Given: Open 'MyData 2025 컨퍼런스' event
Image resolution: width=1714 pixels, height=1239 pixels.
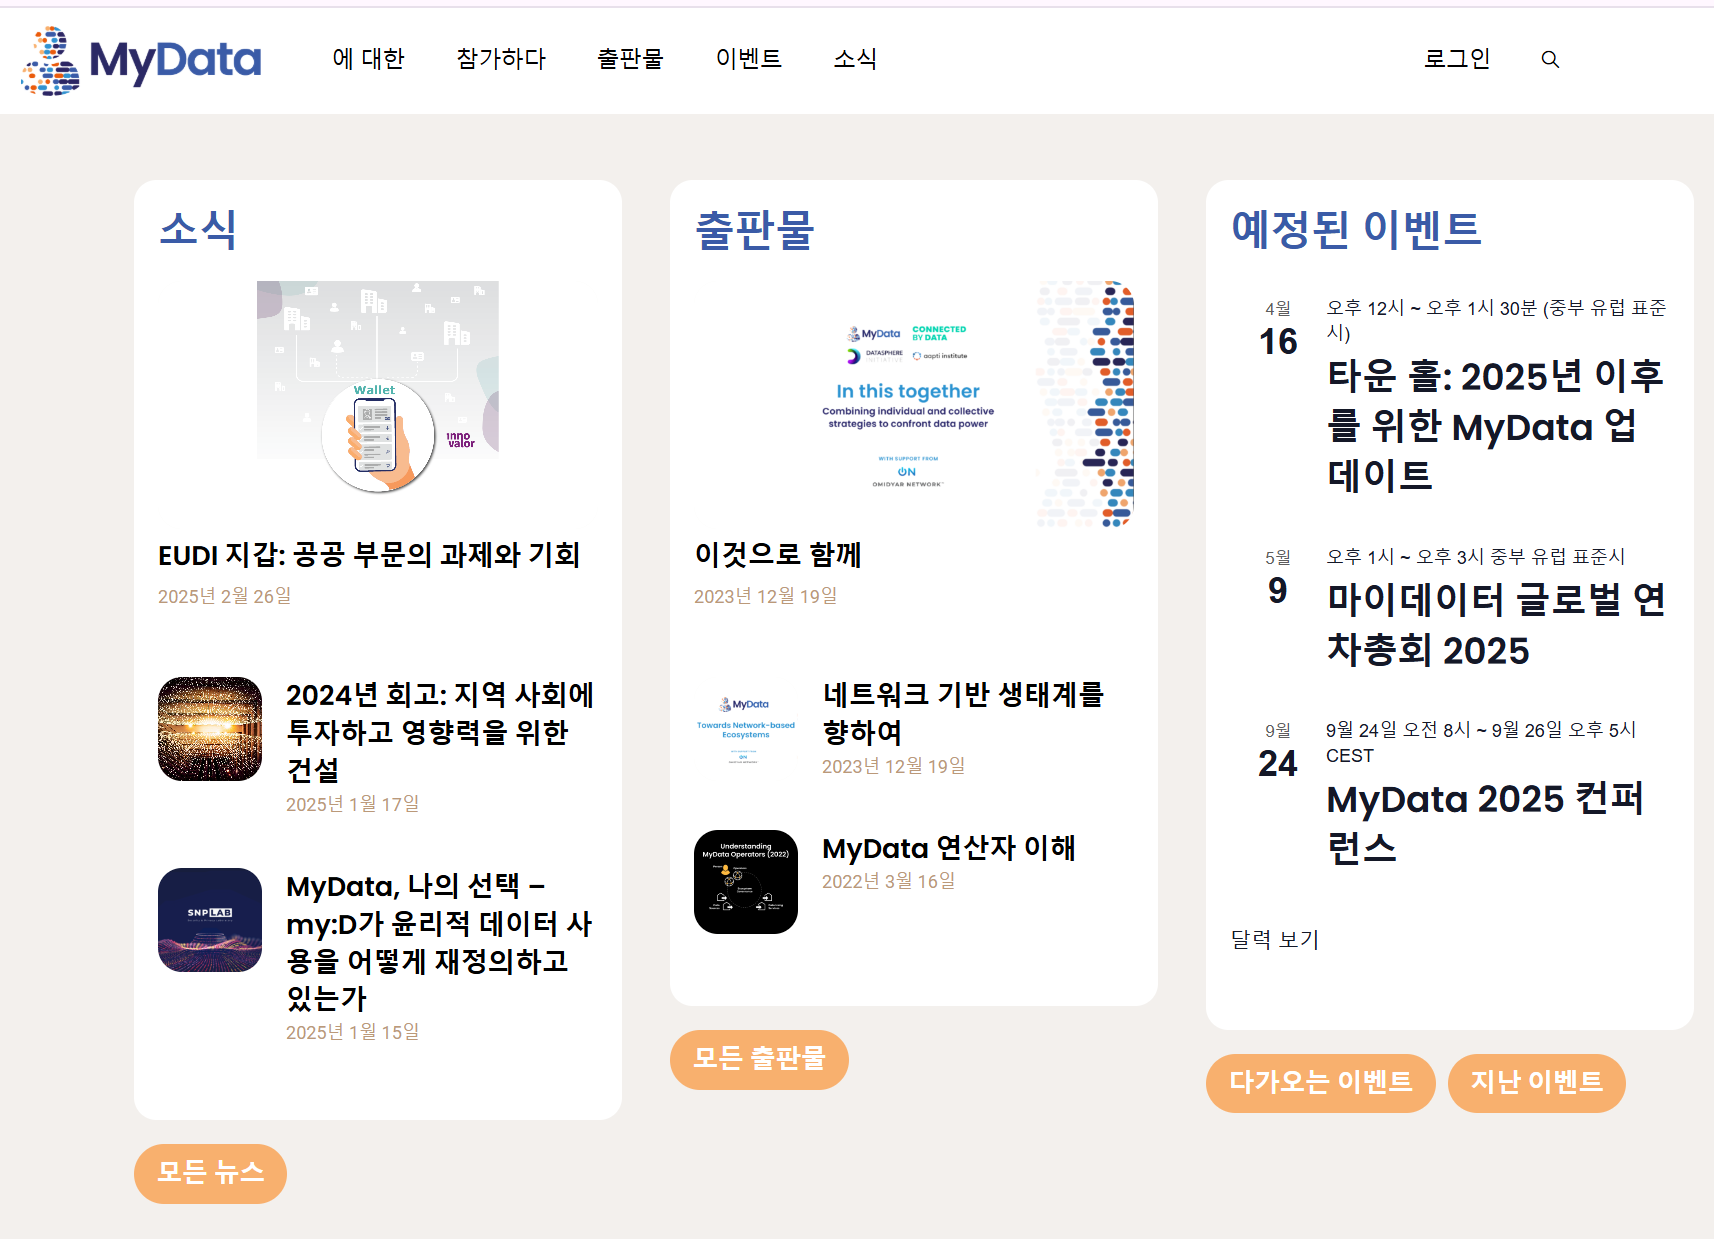Looking at the screenshot, I should tap(1485, 823).
